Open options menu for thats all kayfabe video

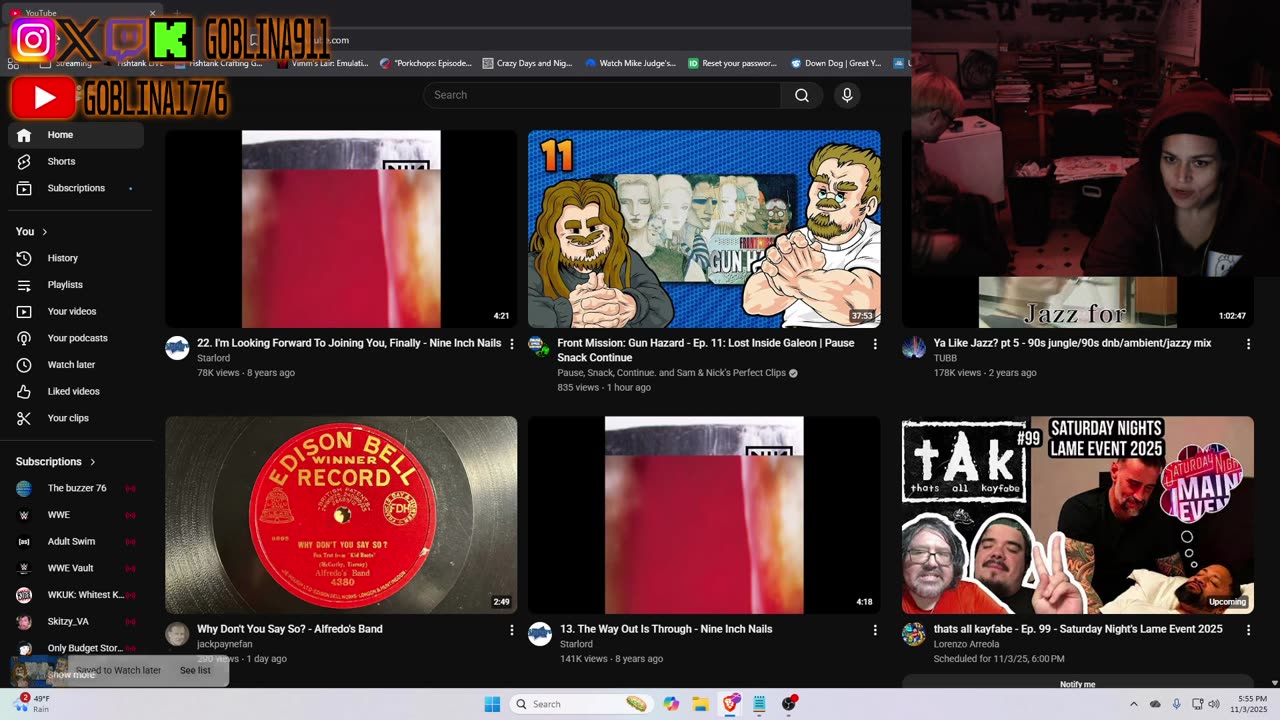pyautogui.click(x=1248, y=630)
